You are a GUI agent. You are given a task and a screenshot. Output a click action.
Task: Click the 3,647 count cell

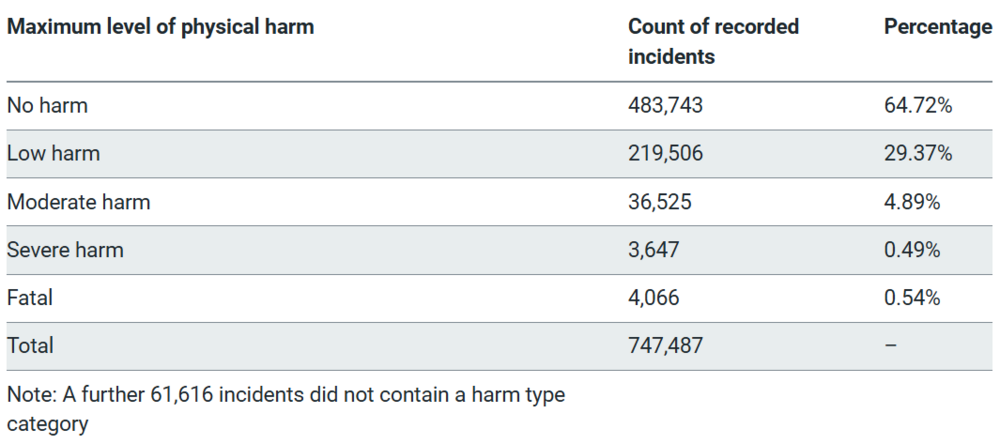[654, 249]
